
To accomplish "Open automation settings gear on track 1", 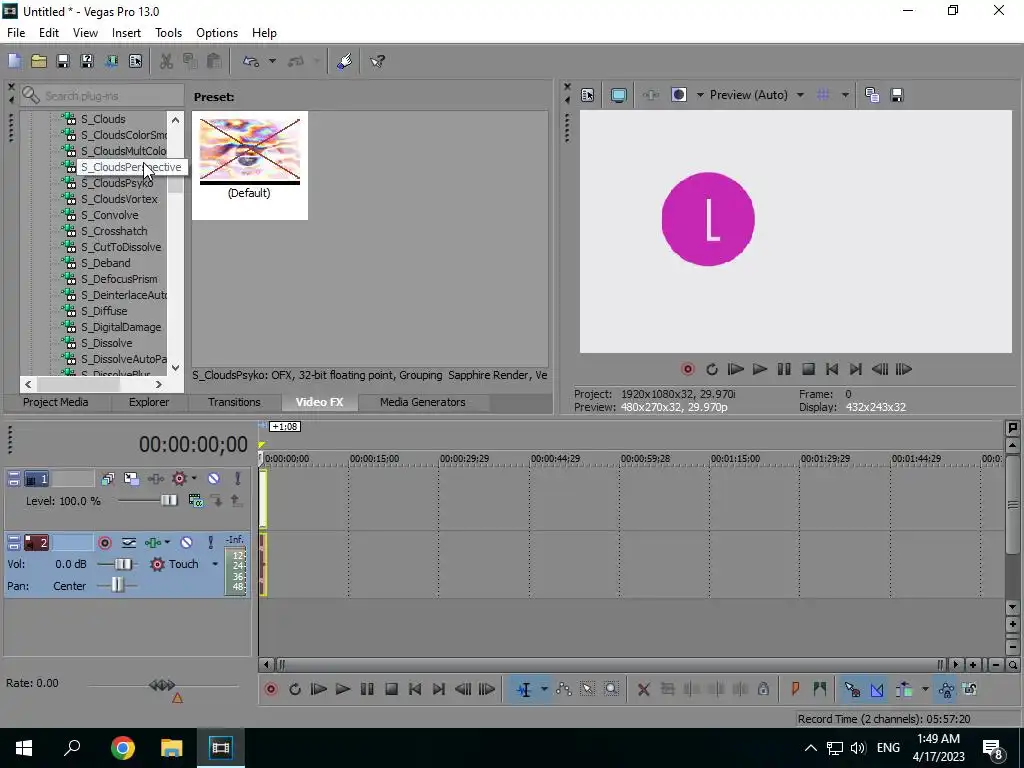I will 180,479.
